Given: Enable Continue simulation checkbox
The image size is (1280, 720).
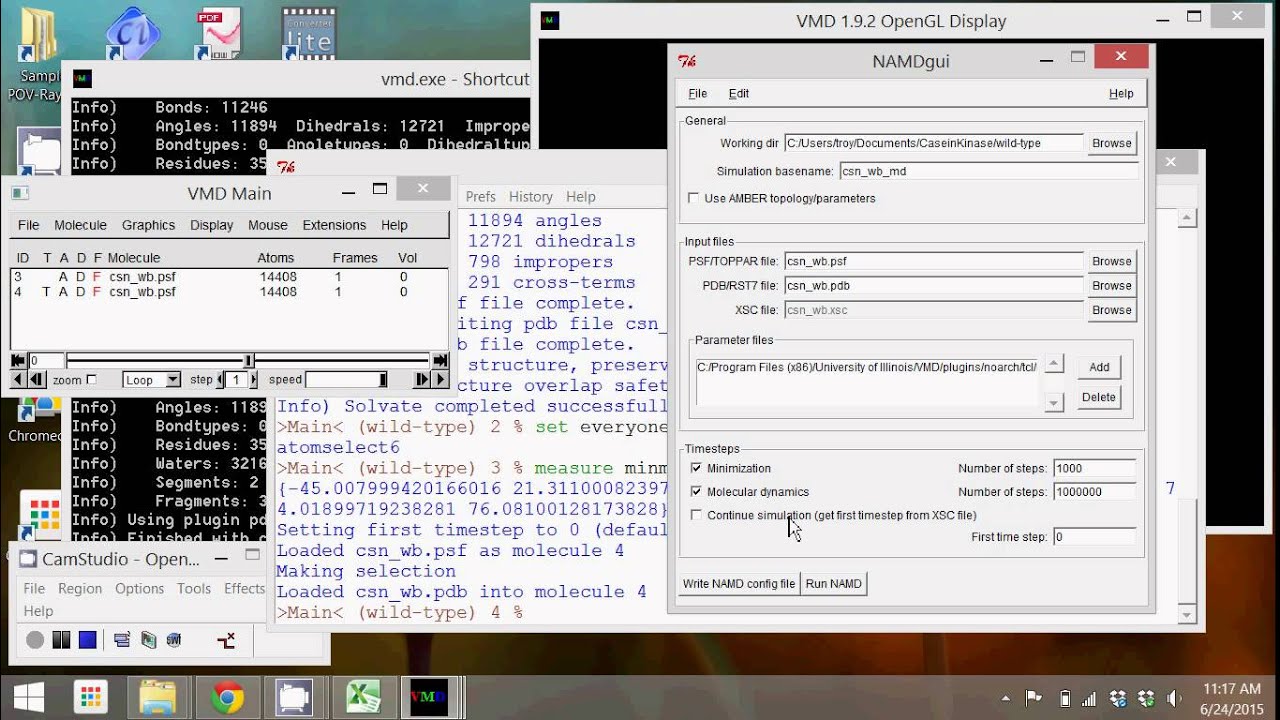Looking at the screenshot, I should click(696, 515).
